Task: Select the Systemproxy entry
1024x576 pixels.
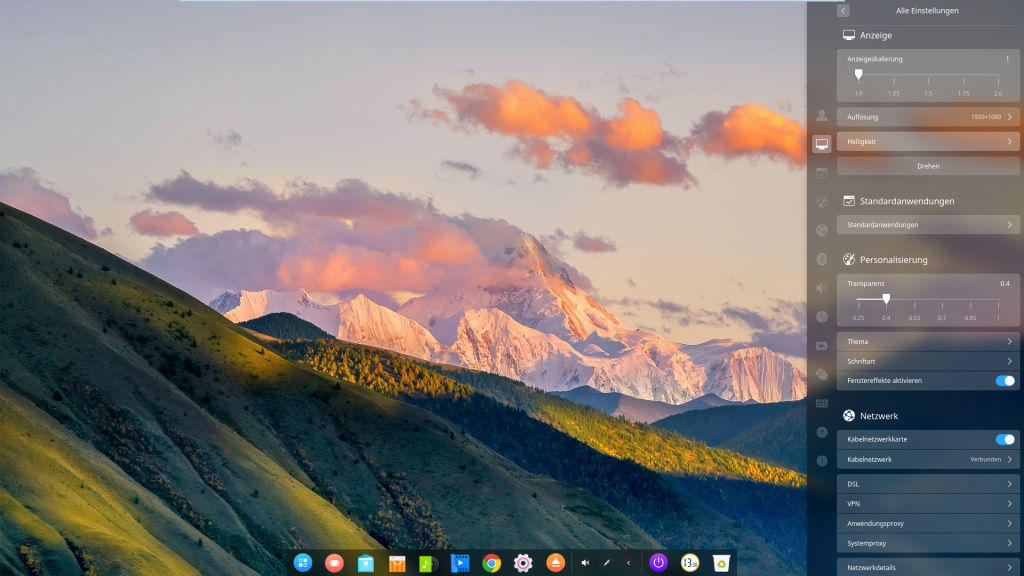Action: 928,543
